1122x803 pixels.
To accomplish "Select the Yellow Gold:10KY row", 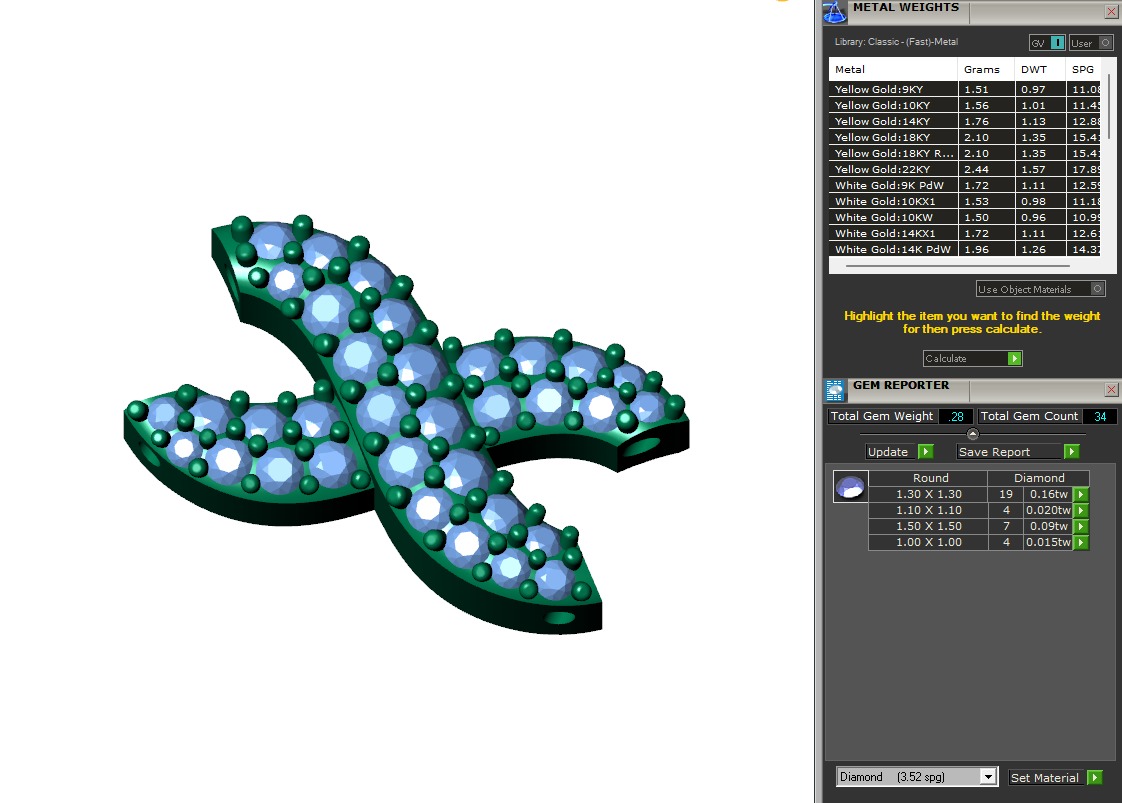I will tap(965, 105).
